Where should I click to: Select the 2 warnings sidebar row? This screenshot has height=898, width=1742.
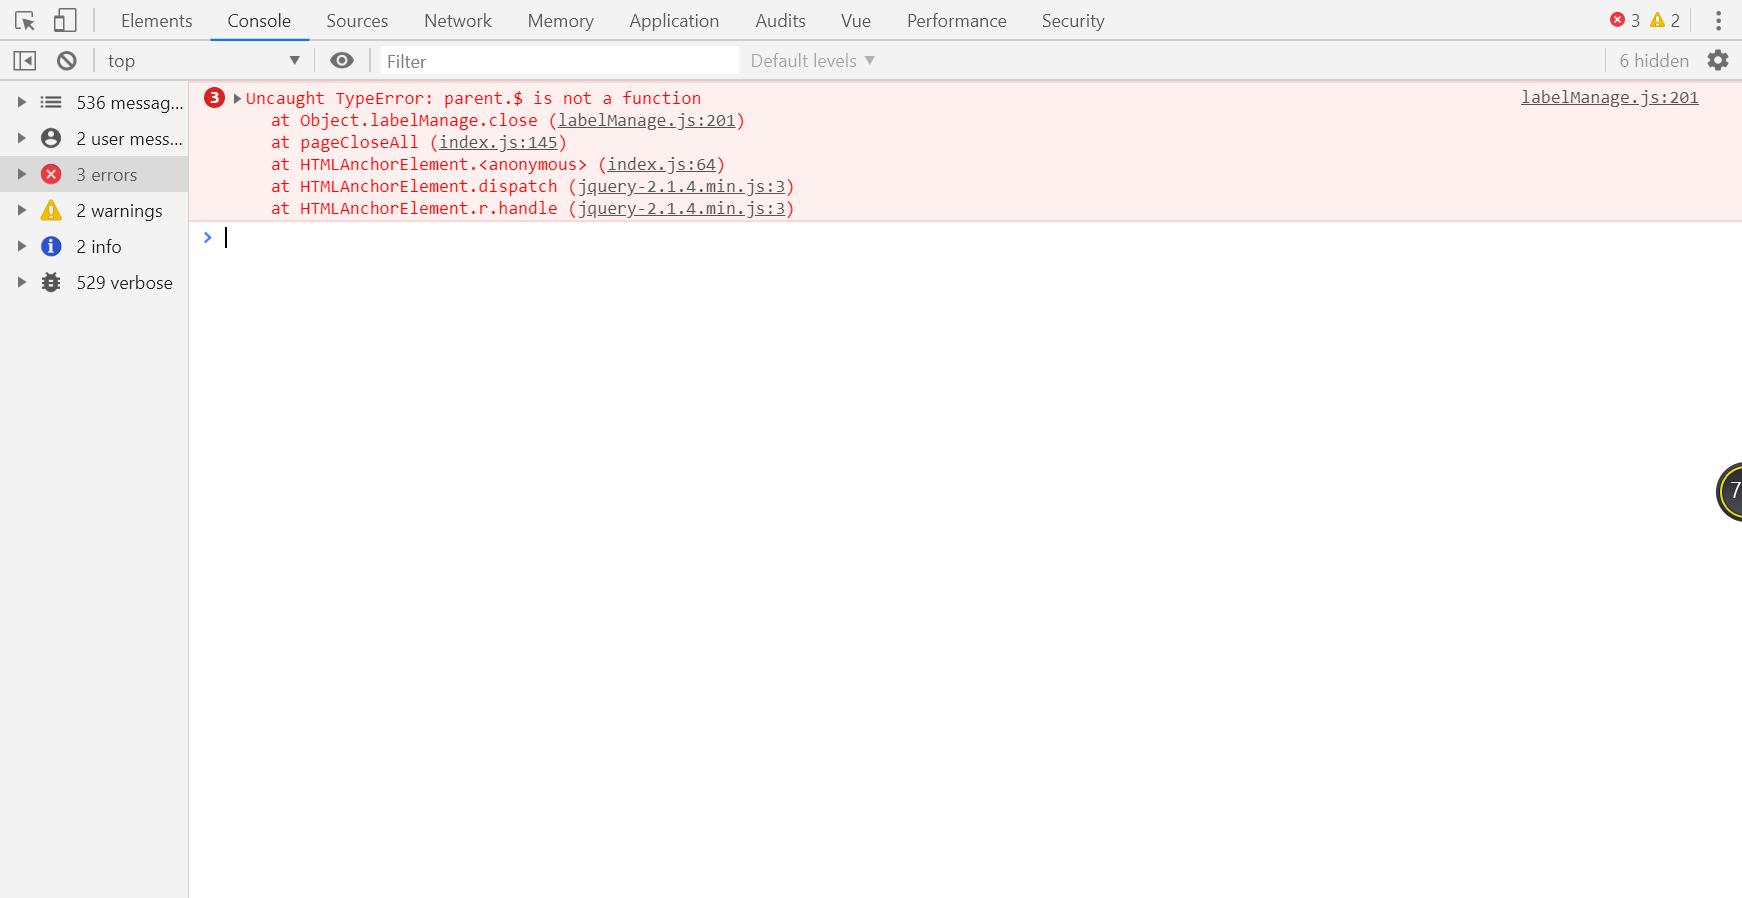click(94, 210)
